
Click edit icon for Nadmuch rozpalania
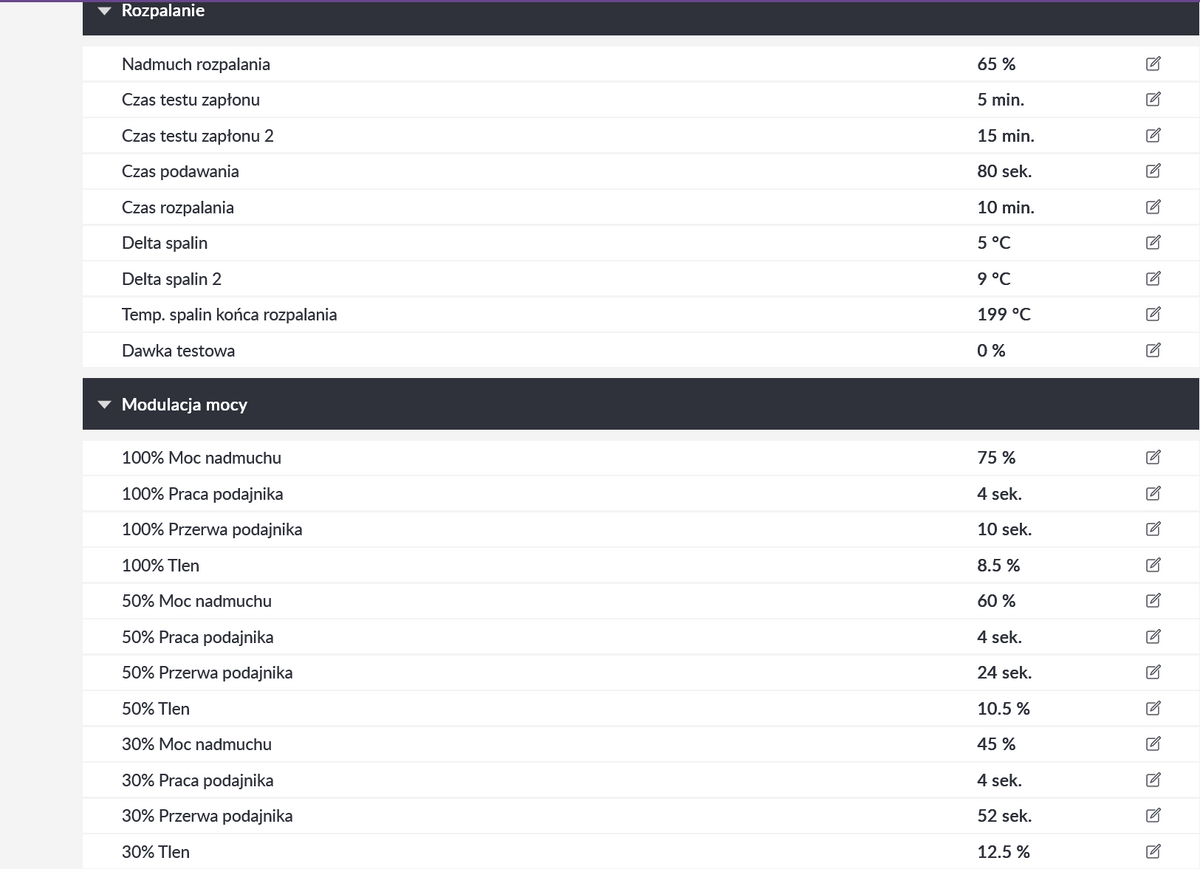tap(1153, 64)
